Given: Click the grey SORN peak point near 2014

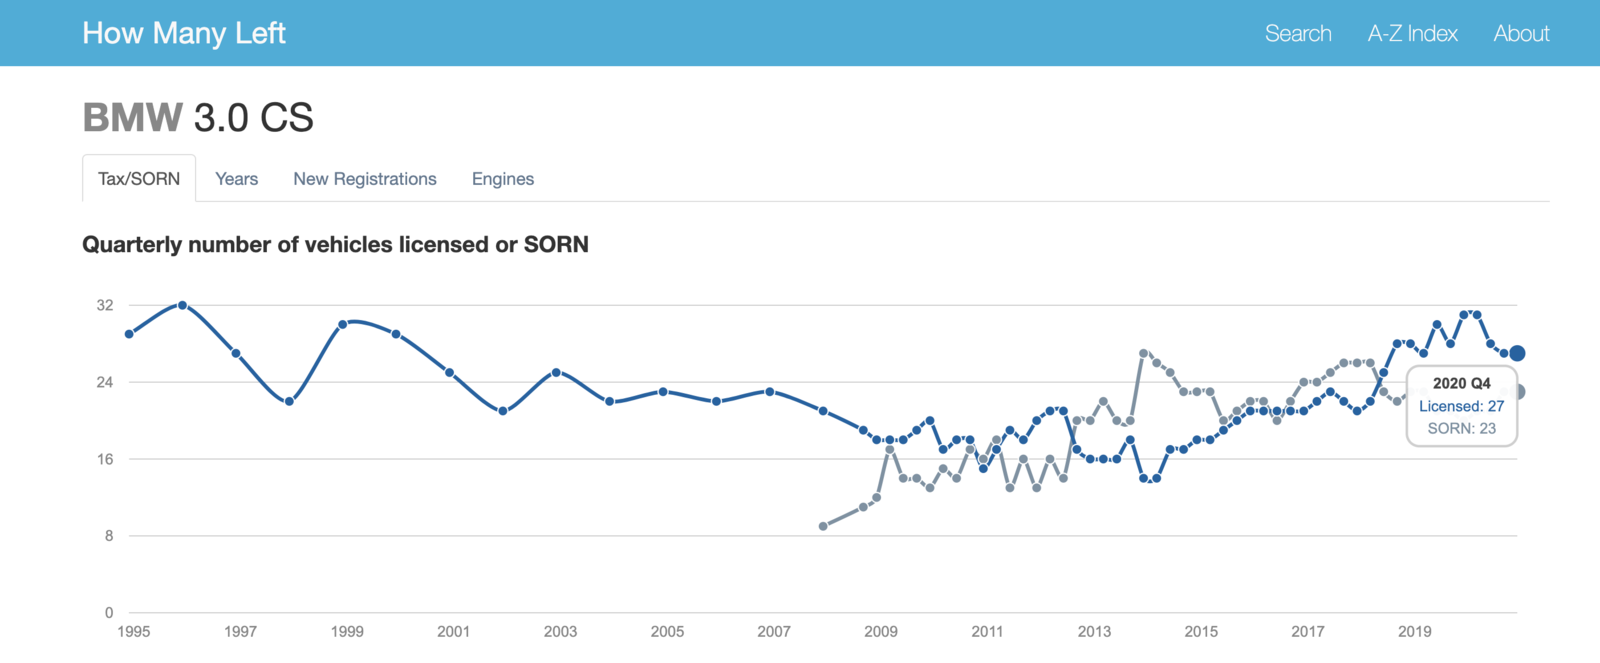Looking at the screenshot, I should coord(1143,353).
